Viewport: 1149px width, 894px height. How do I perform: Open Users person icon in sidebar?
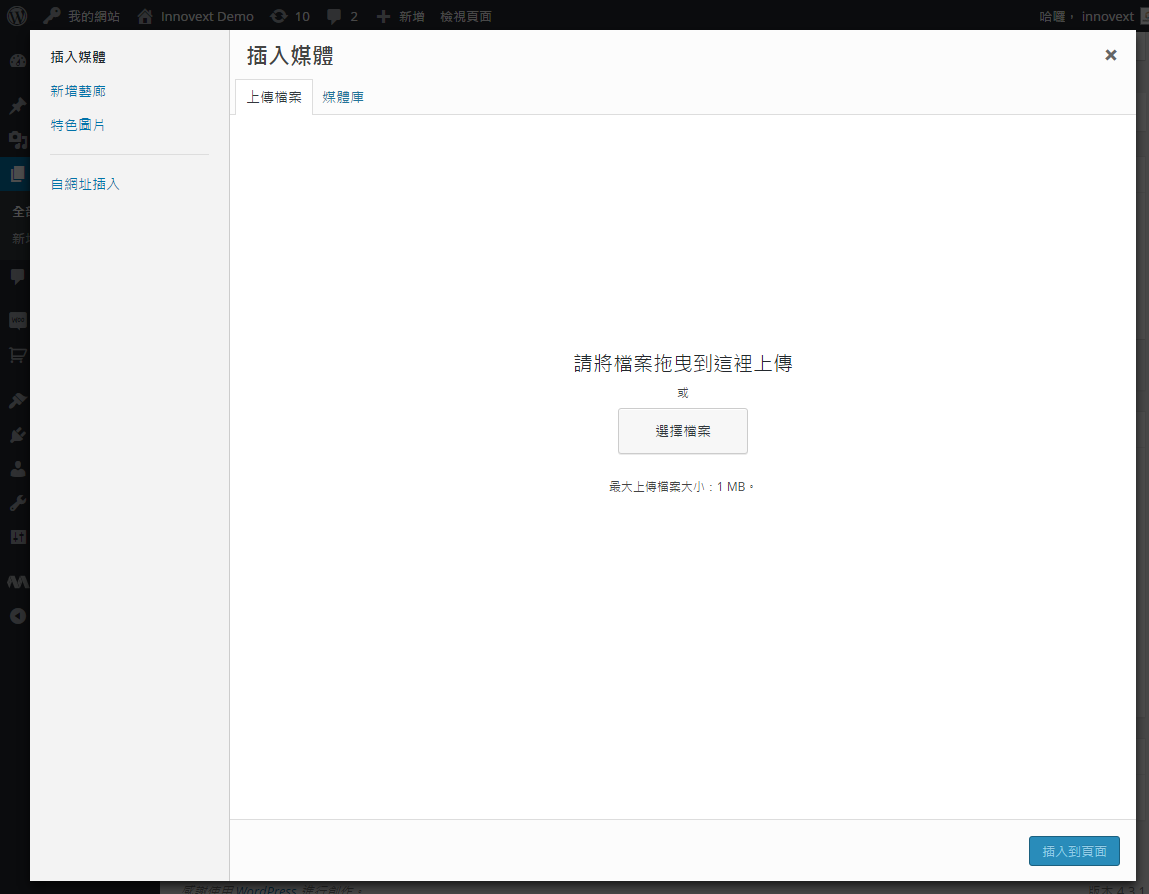click(x=17, y=468)
